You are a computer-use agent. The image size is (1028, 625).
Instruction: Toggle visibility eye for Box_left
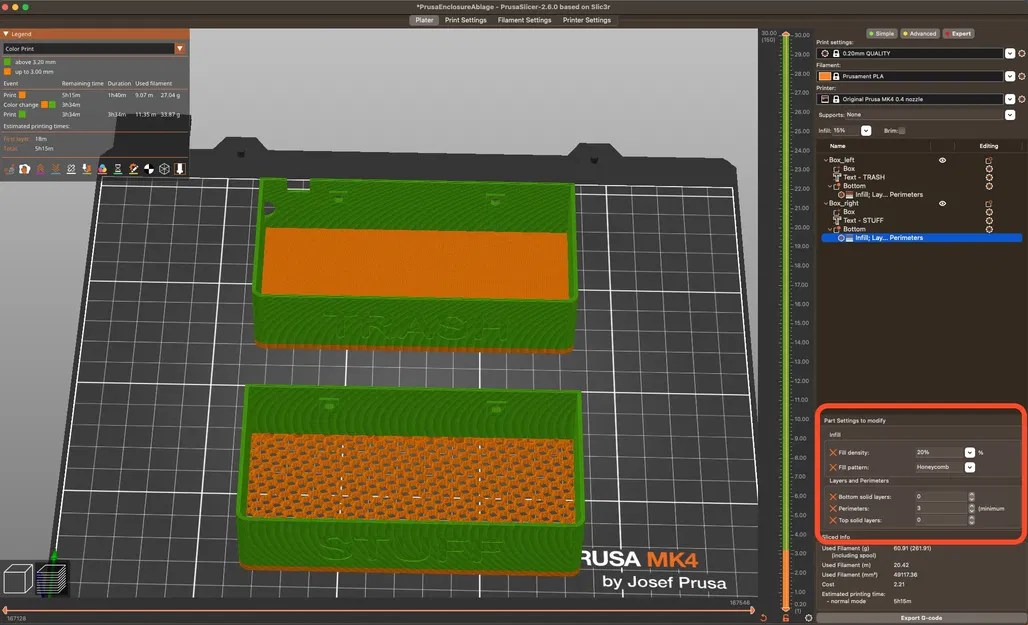[942, 160]
